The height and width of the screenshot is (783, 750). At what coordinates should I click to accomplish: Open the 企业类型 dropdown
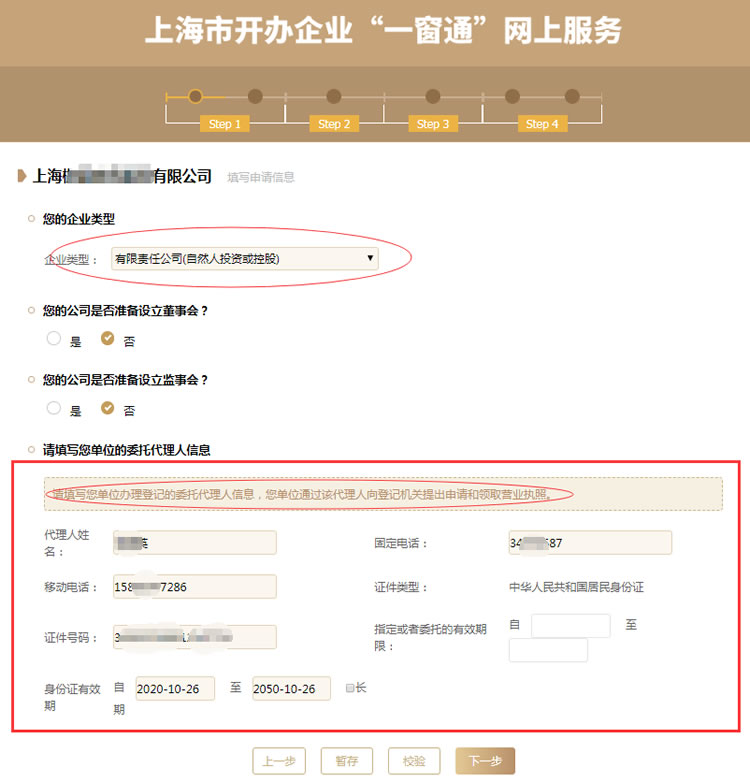(x=244, y=259)
